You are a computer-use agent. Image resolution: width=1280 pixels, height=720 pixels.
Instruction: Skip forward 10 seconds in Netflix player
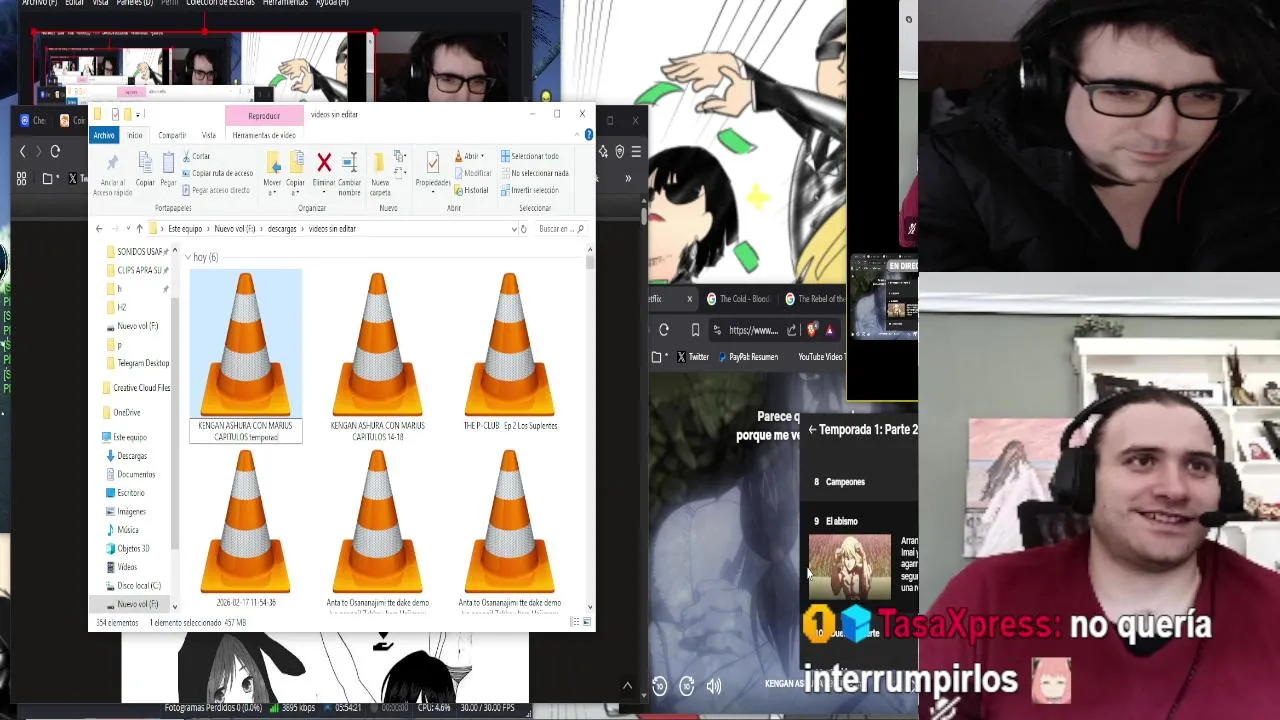click(x=687, y=686)
